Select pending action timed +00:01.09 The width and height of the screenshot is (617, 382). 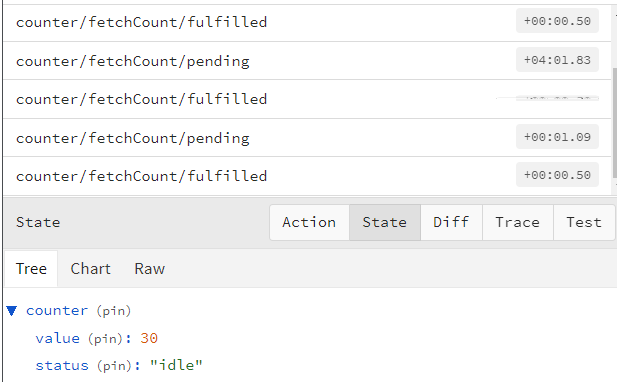click(x=307, y=138)
